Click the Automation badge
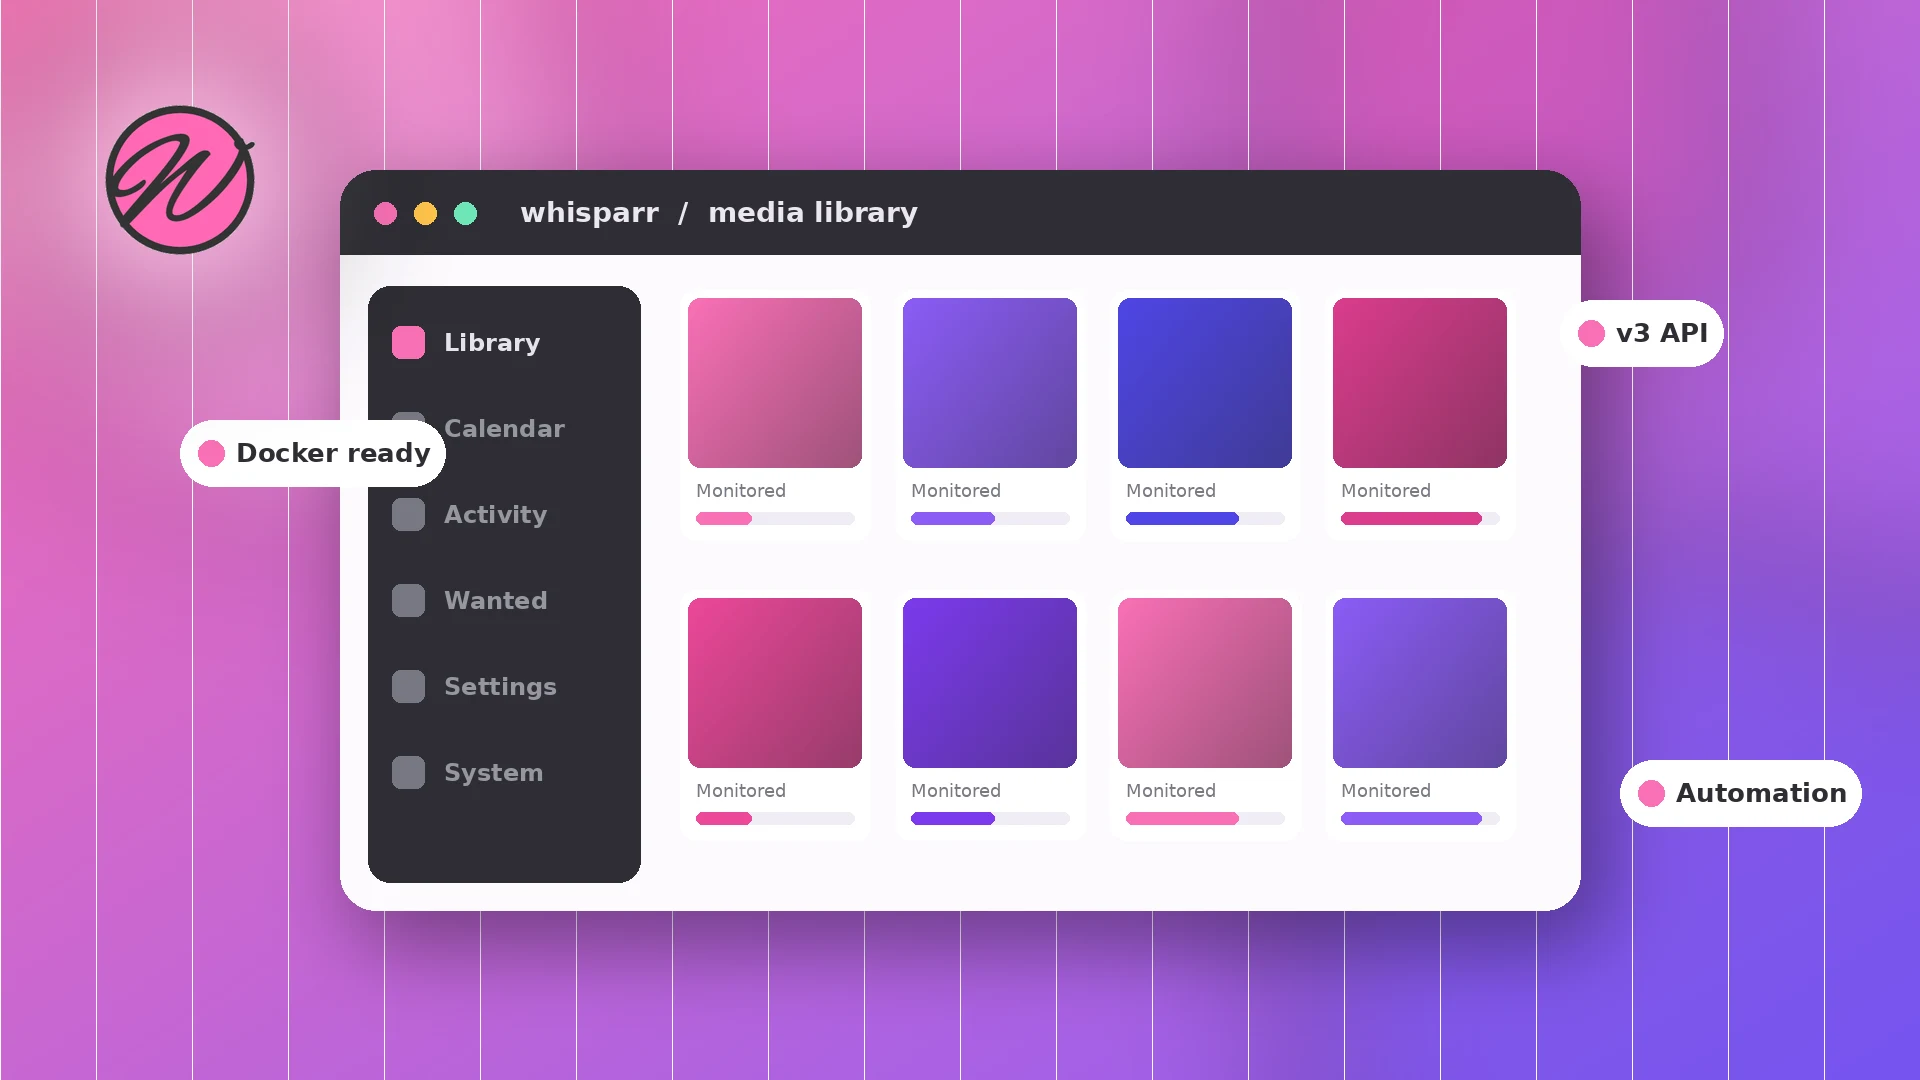Image resolution: width=1920 pixels, height=1080 pixels. [1740, 793]
